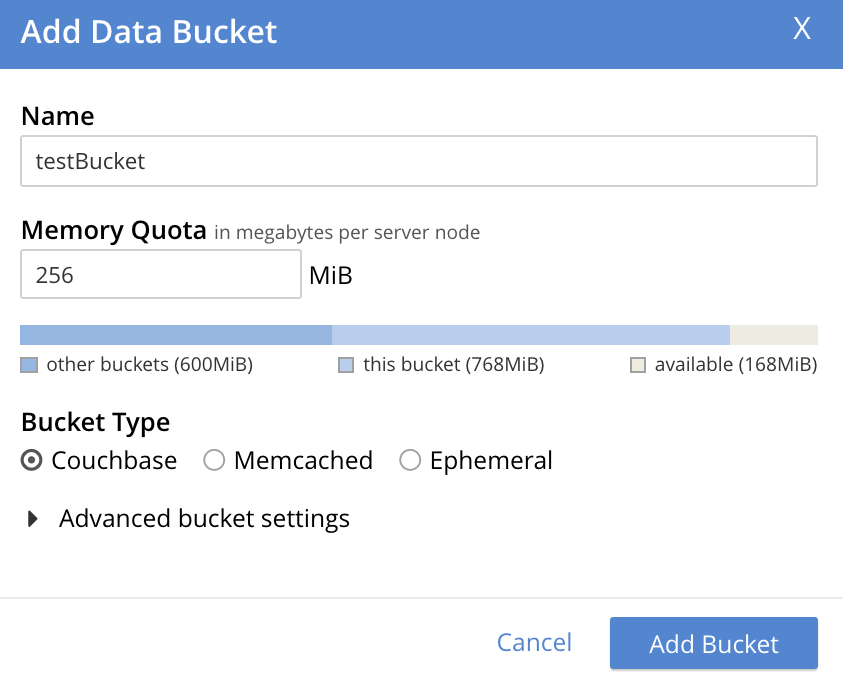
Task: Click the Bucket Type heading
Action: (x=95, y=422)
